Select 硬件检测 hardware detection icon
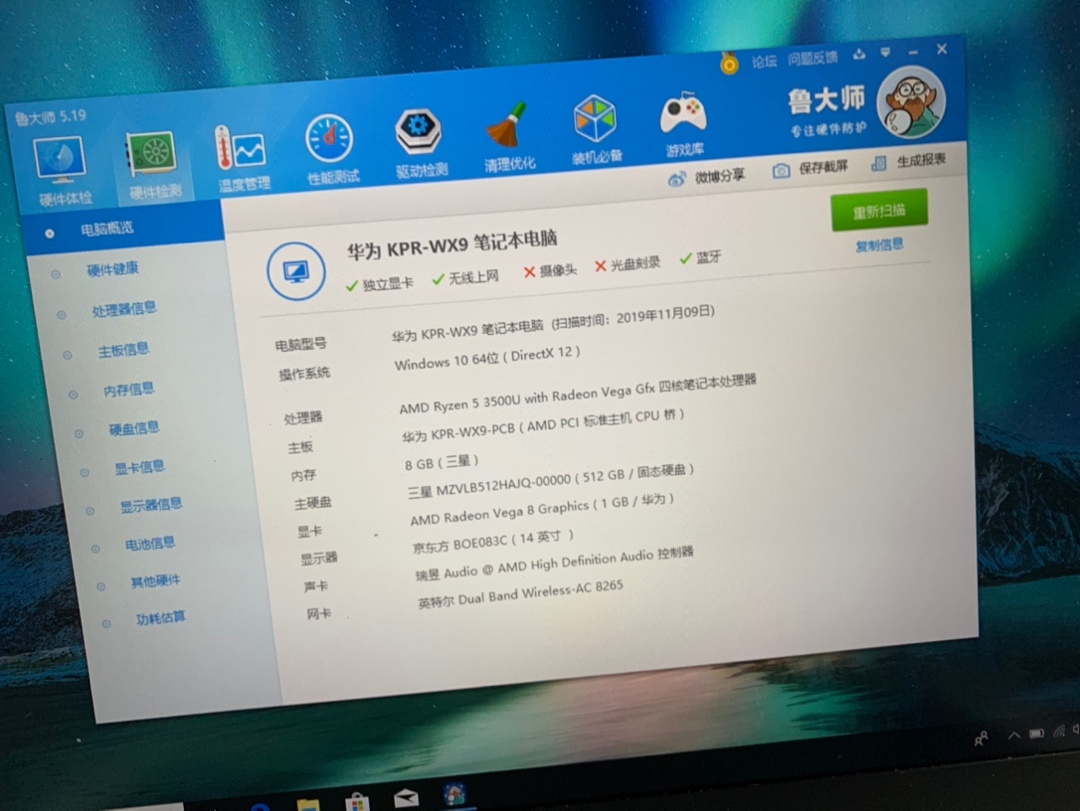 point(154,165)
